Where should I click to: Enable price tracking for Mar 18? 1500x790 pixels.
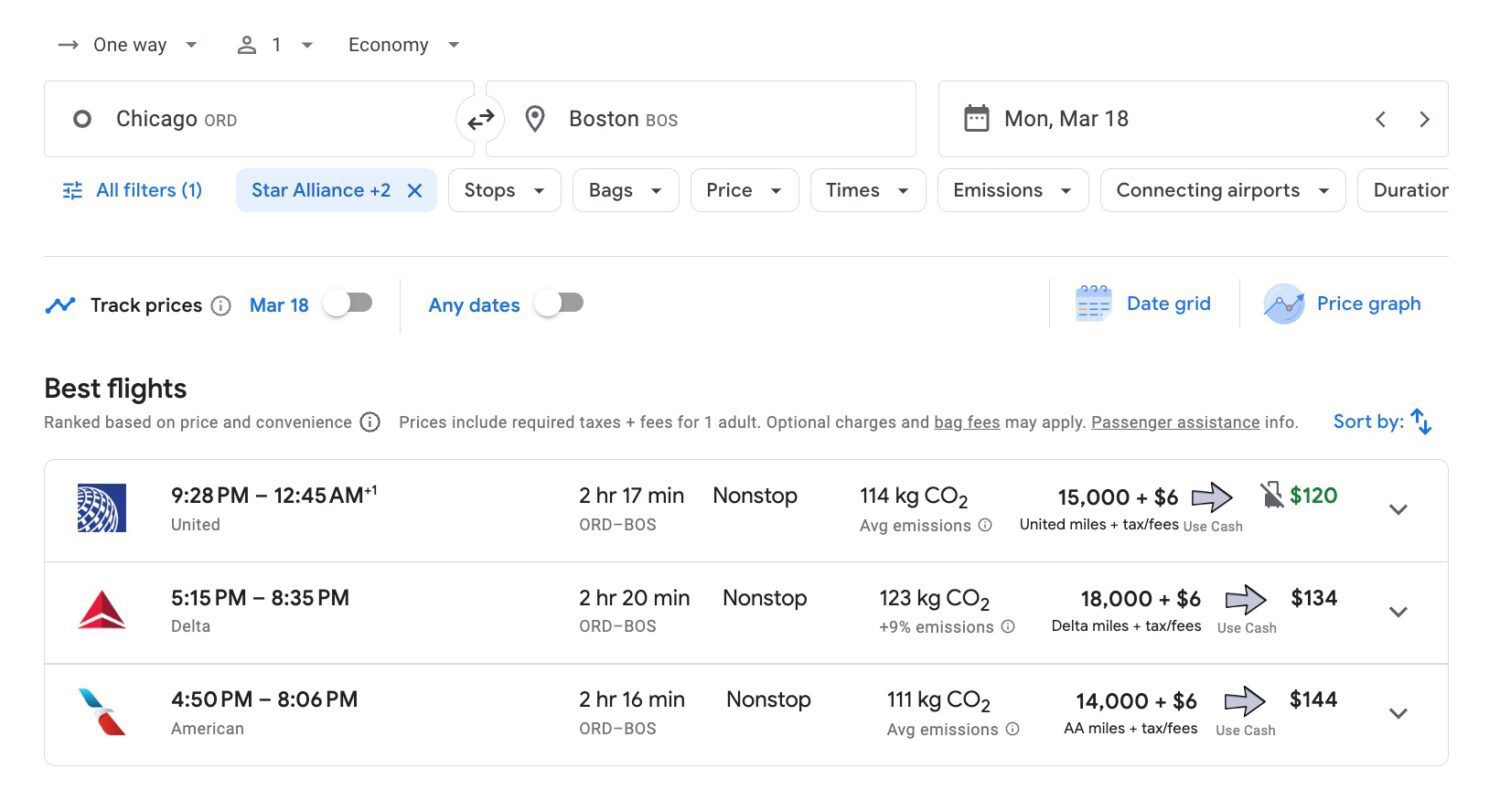(x=348, y=303)
